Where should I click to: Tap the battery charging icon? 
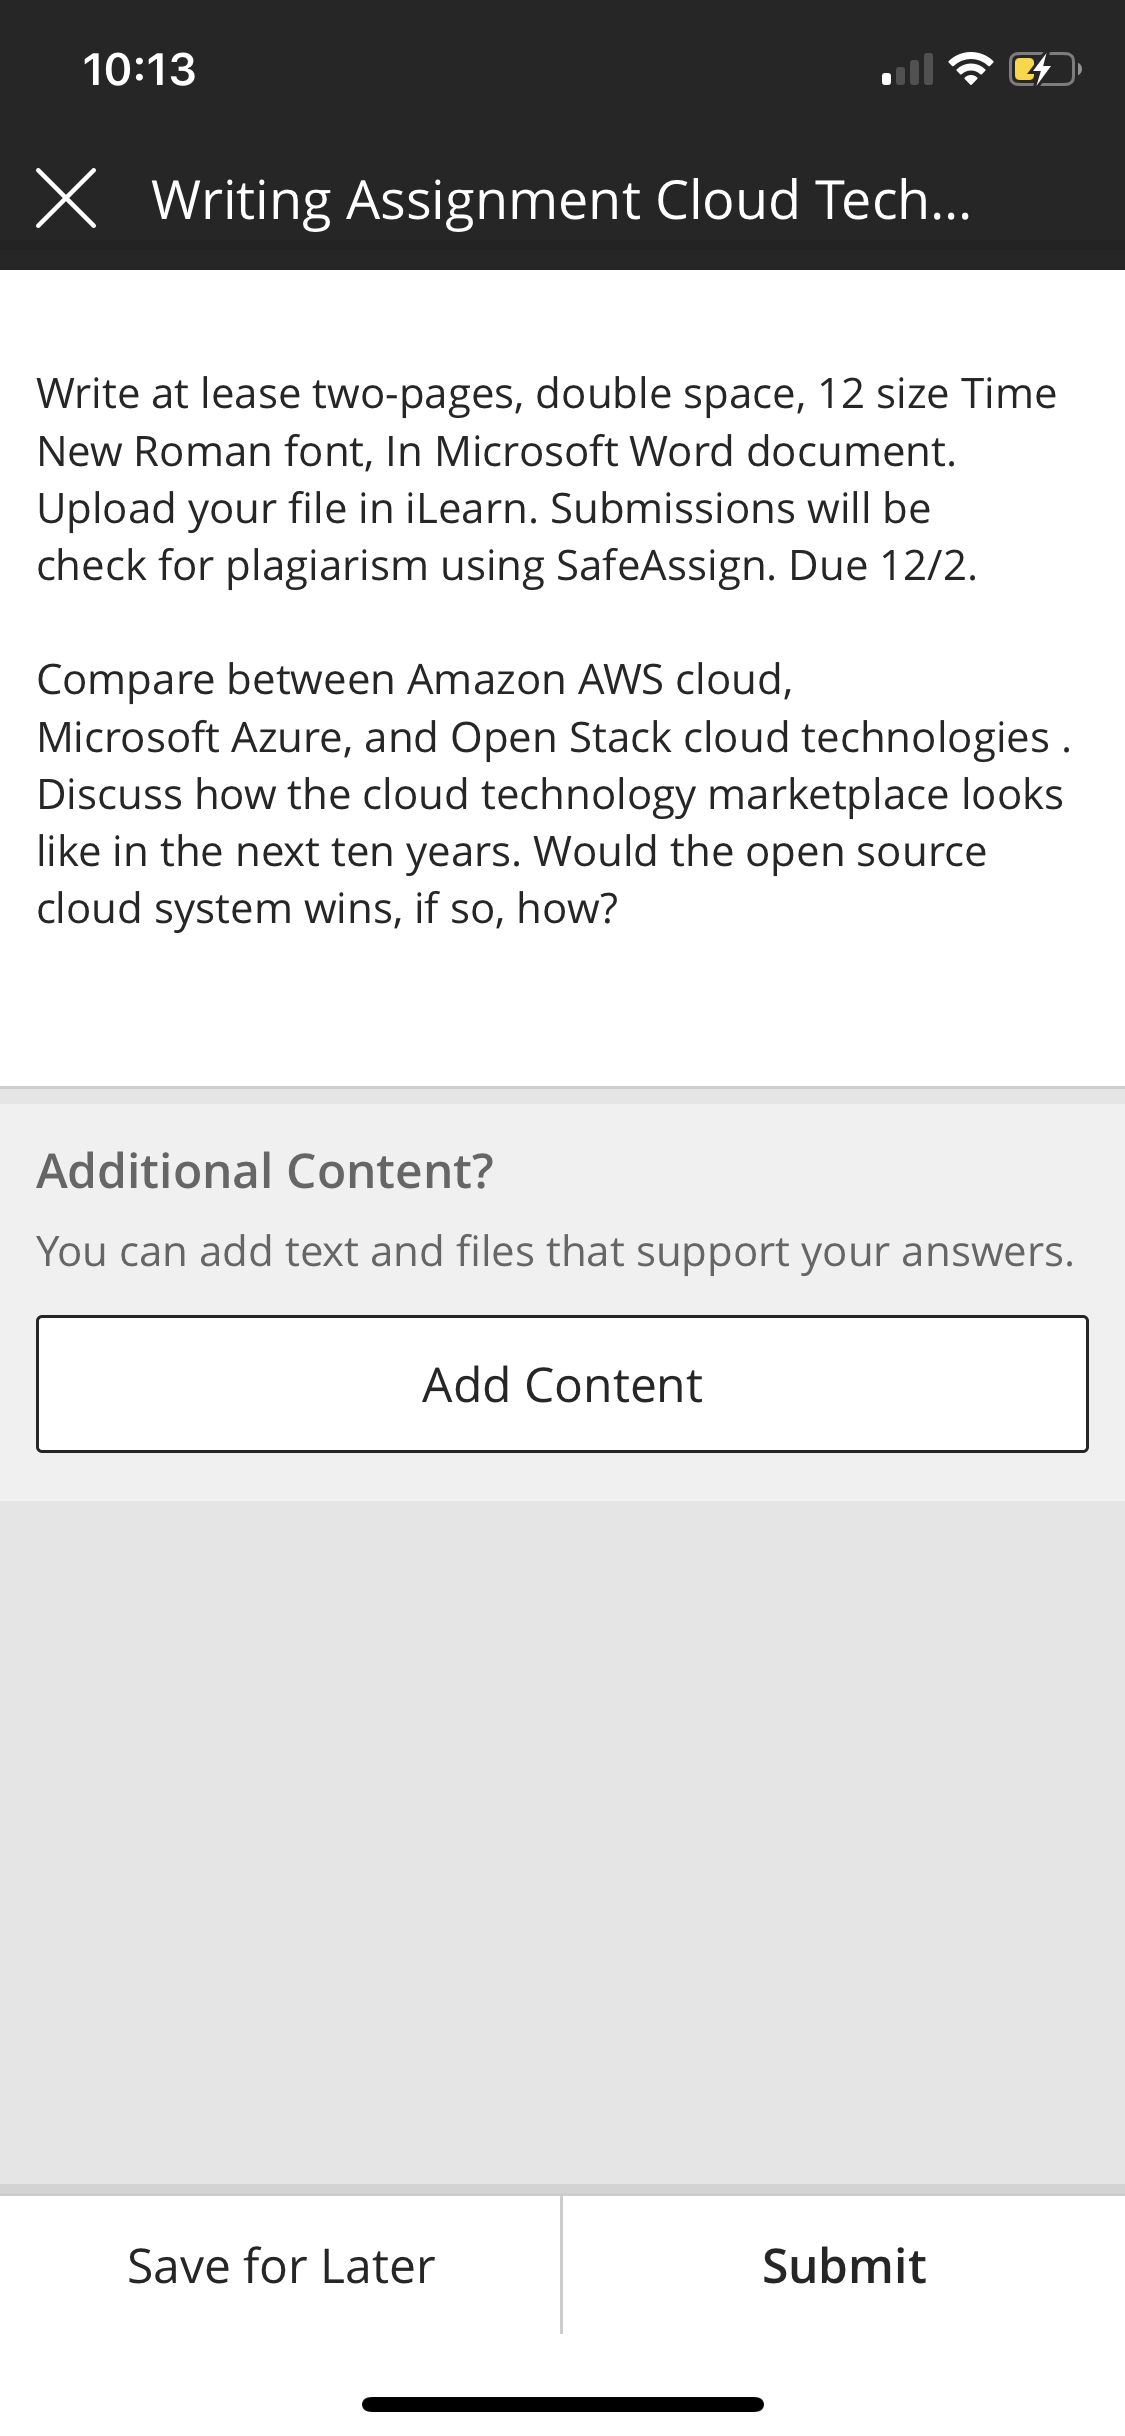1045,69
